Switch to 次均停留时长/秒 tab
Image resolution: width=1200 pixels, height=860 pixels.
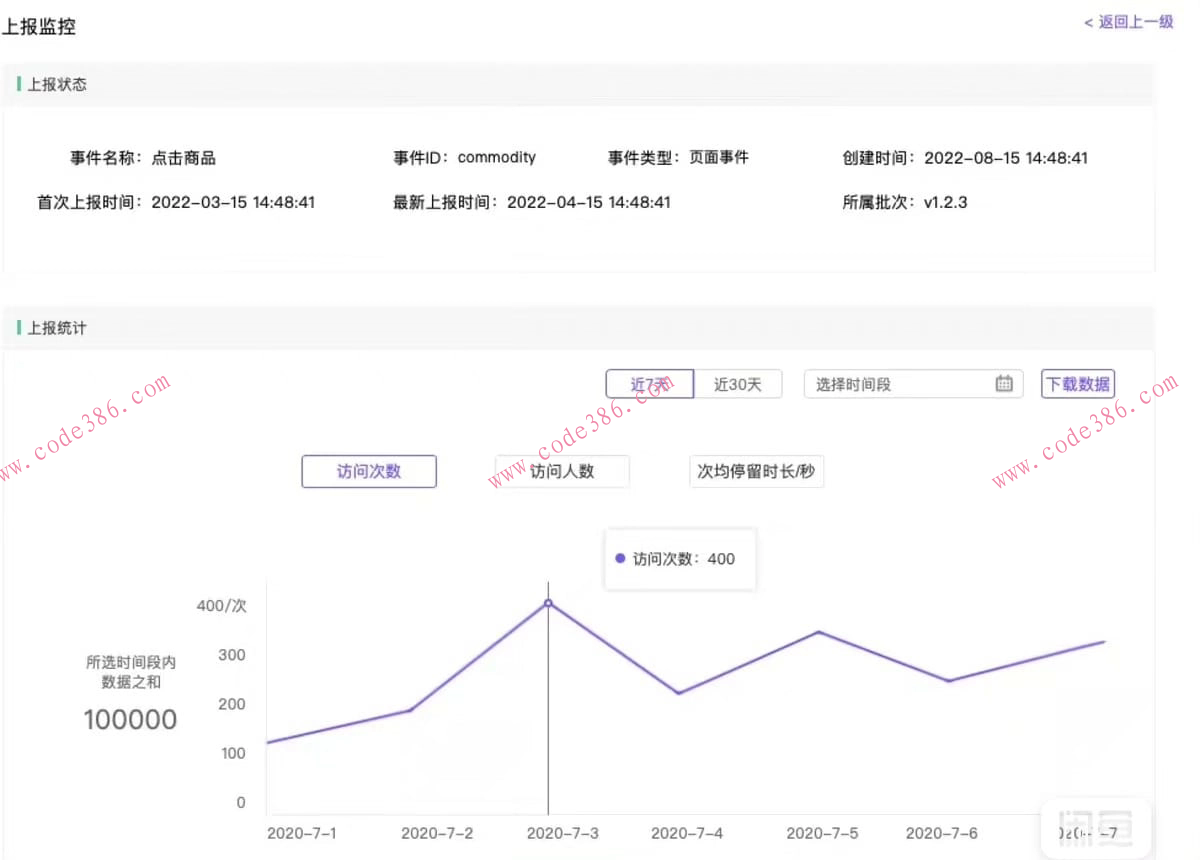pos(757,471)
